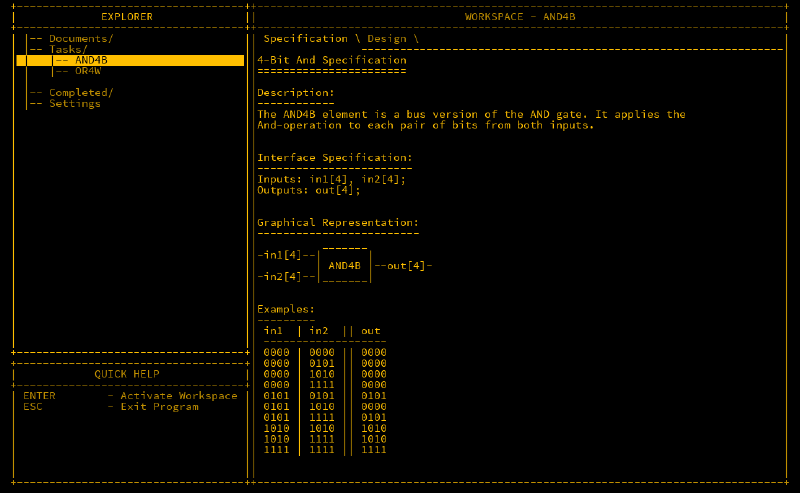Click the EXPLORER panel title

[x=127, y=17]
